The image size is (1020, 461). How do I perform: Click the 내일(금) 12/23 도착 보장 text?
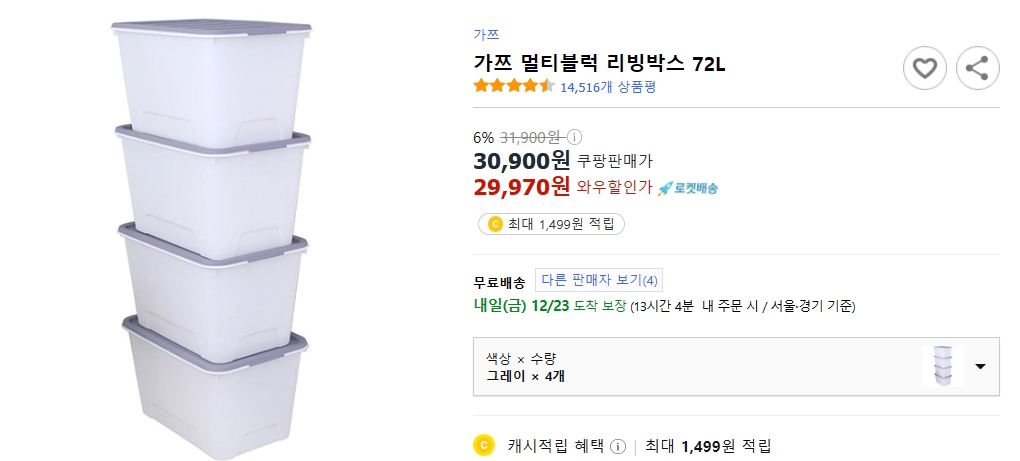[550, 305]
